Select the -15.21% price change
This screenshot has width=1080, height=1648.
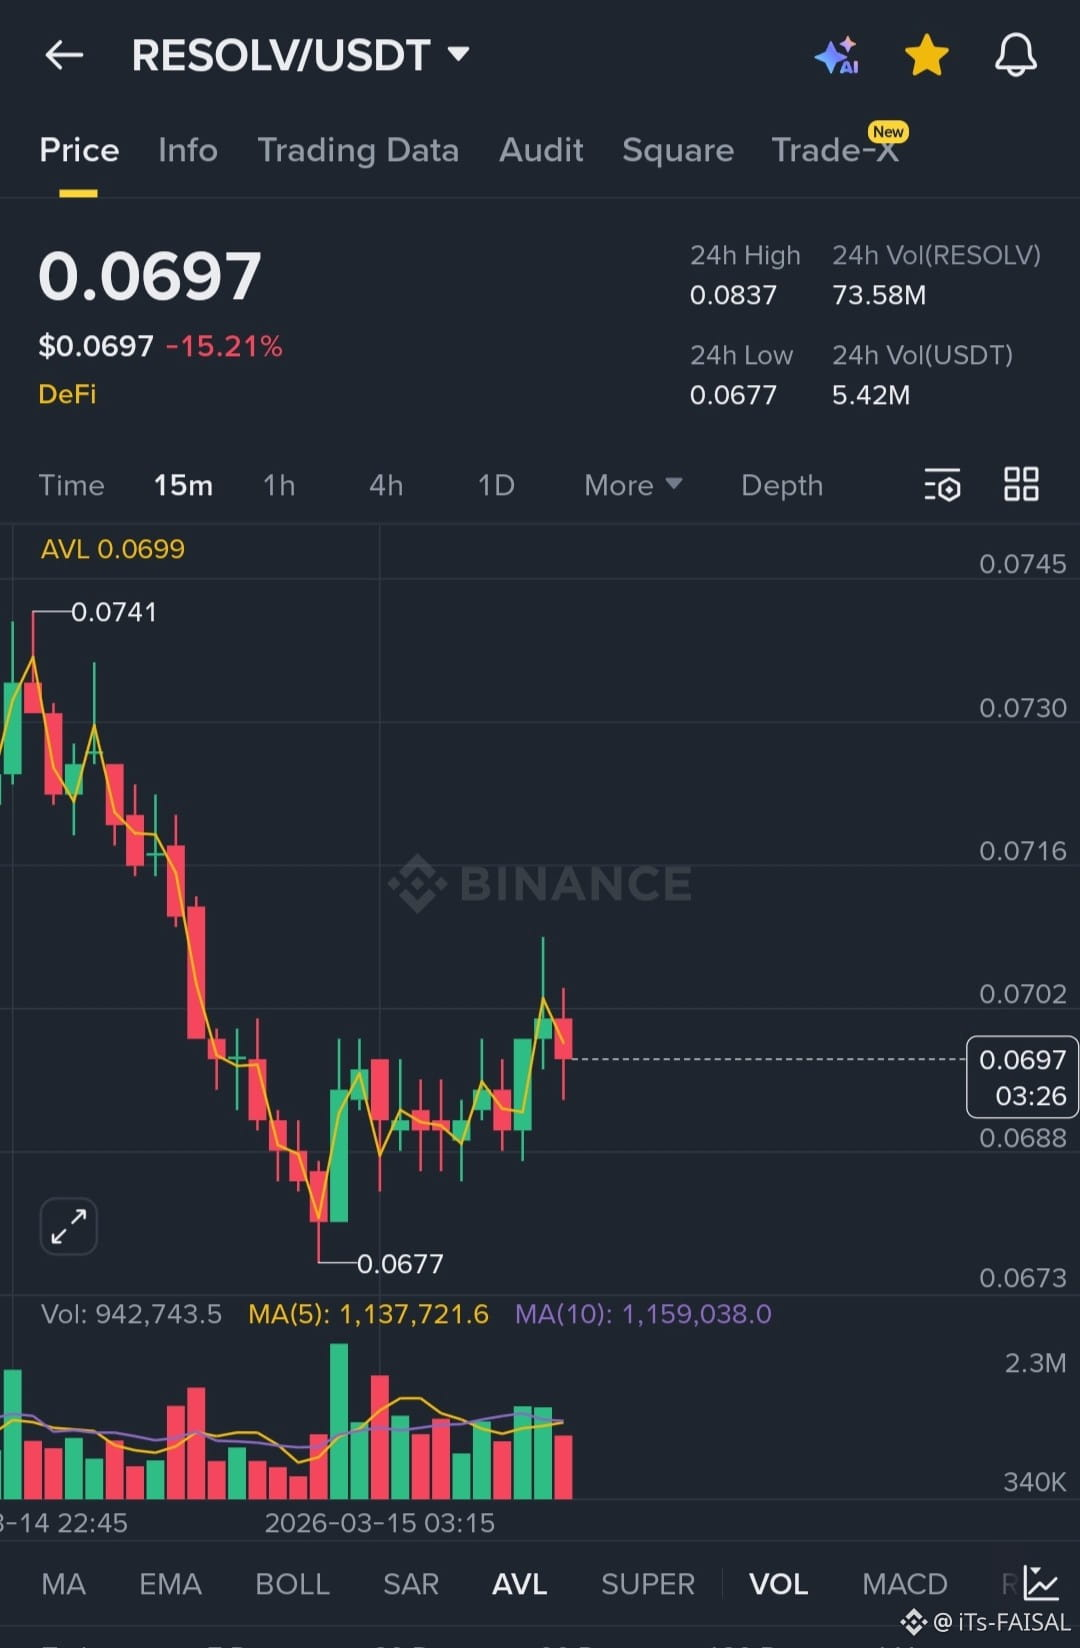224,346
